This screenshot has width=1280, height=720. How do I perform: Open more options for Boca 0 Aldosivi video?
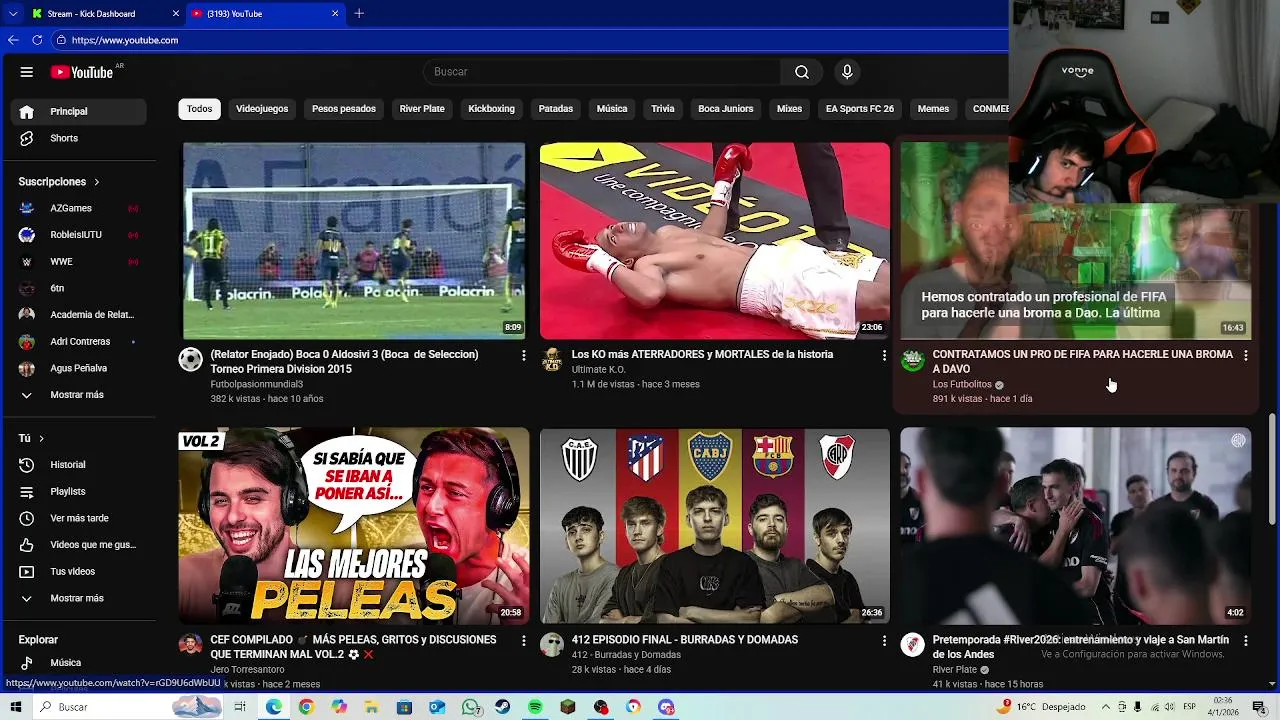point(523,355)
